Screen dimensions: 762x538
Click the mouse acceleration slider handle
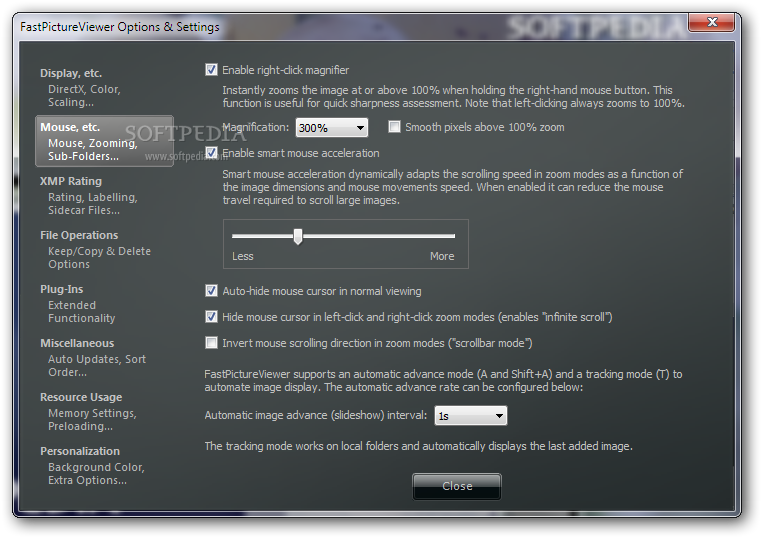tap(298, 237)
